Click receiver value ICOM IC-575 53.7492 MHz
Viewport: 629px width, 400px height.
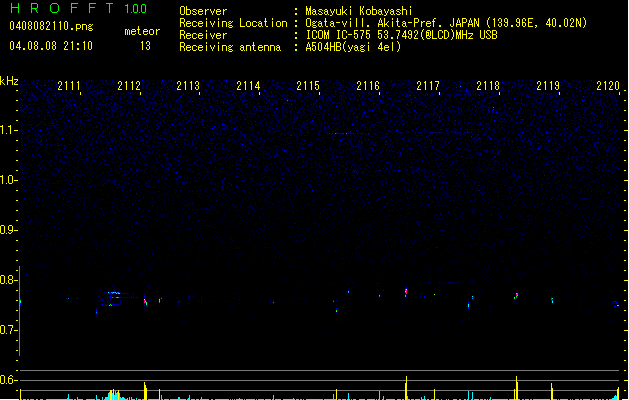(x=402, y=35)
